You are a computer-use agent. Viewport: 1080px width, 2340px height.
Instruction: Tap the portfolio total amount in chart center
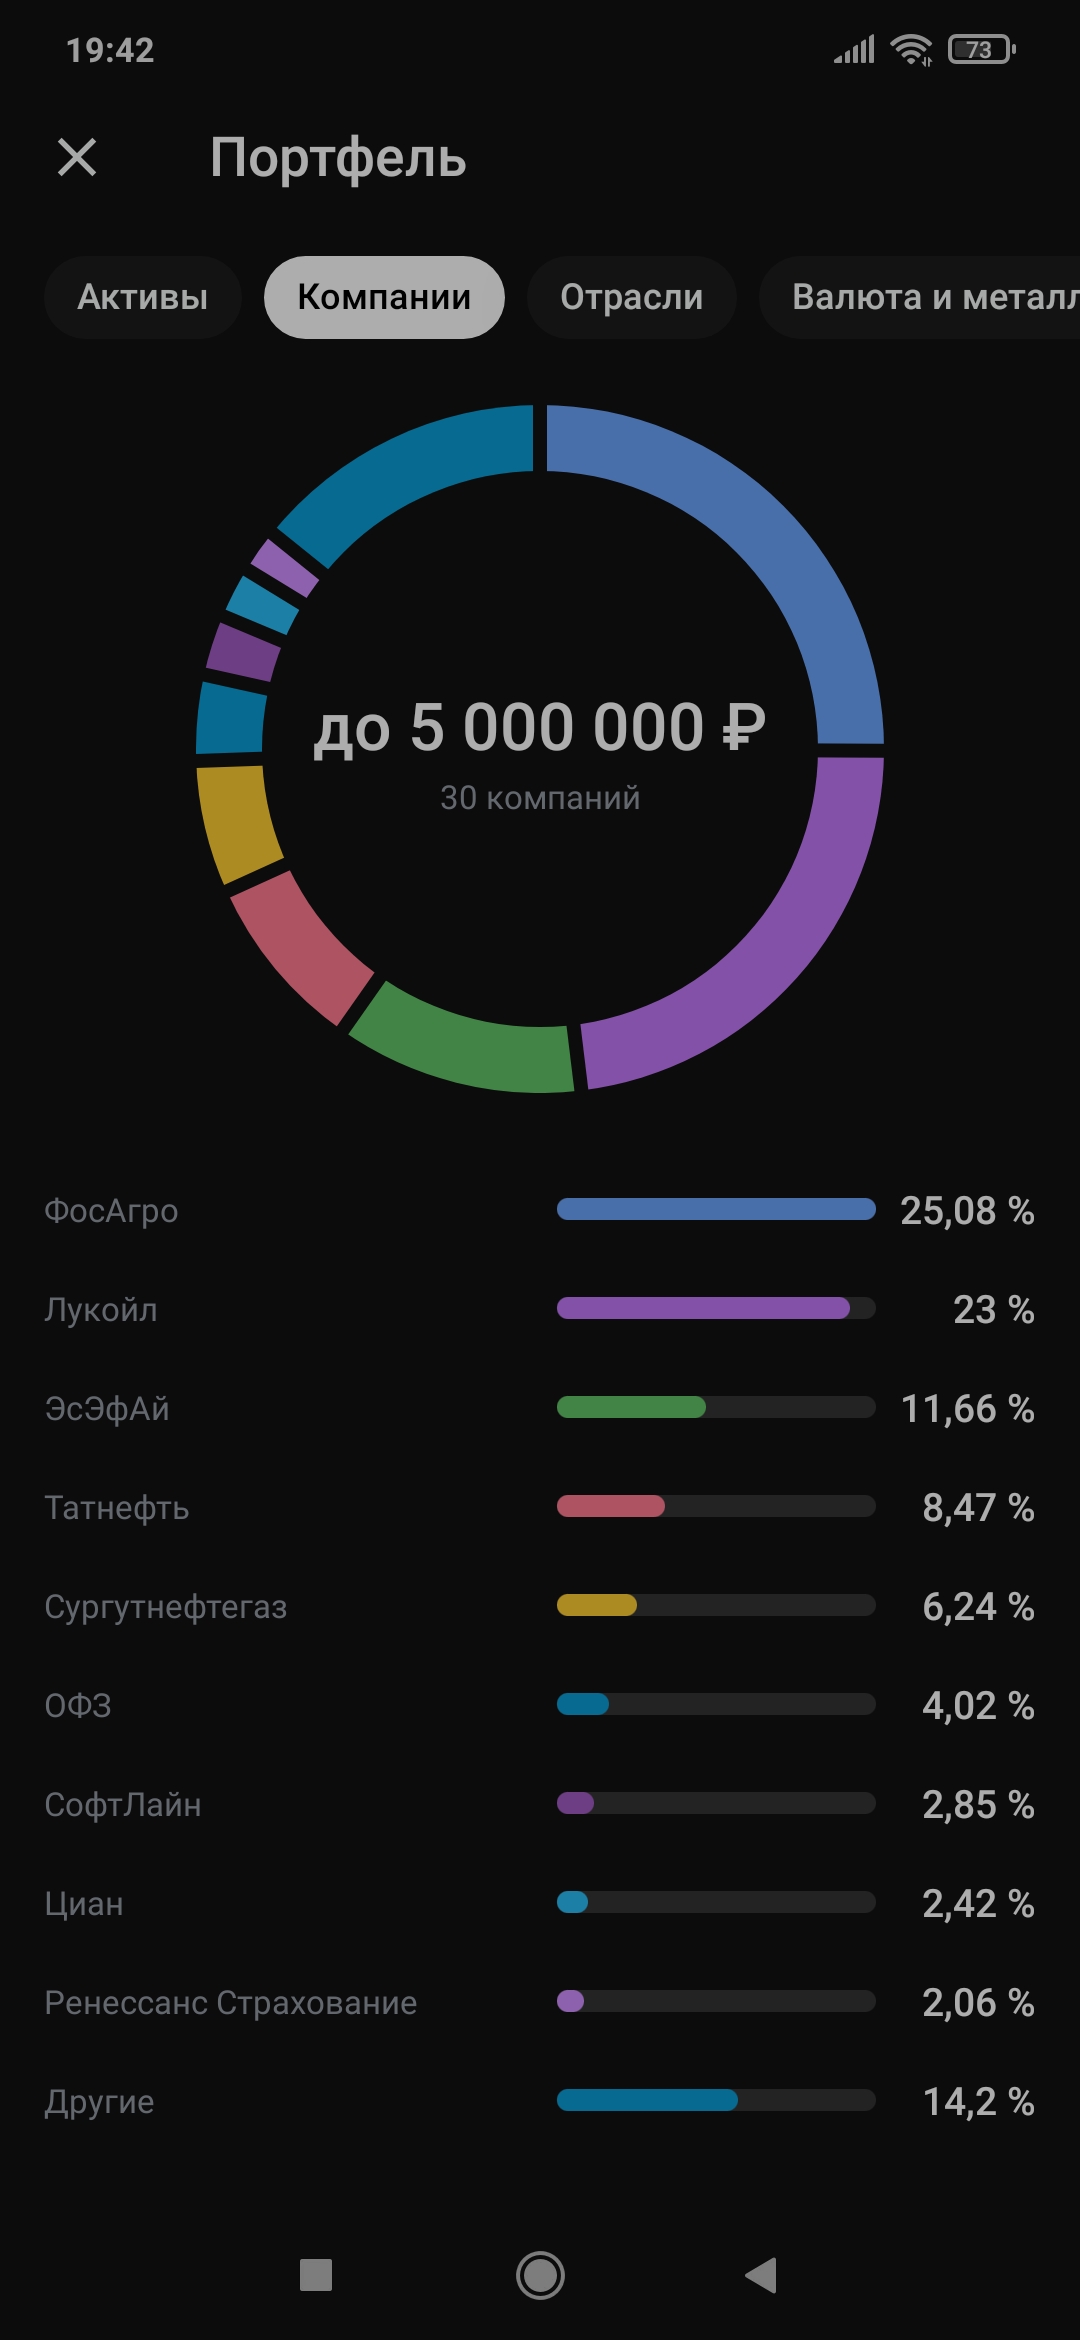coord(540,727)
